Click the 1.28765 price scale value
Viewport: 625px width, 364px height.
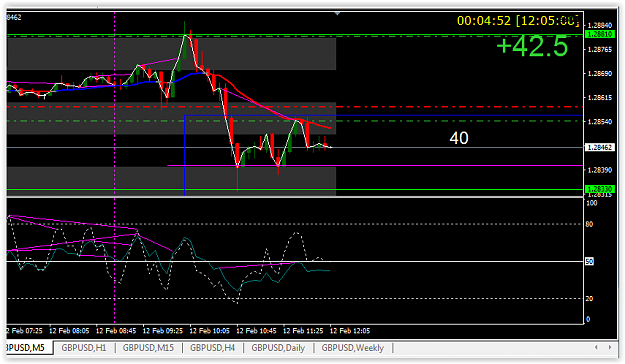tap(600, 49)
